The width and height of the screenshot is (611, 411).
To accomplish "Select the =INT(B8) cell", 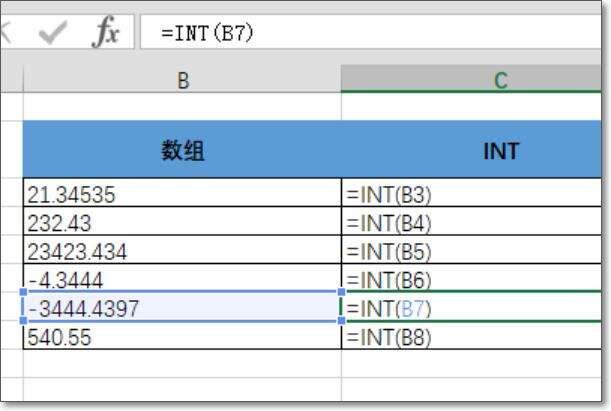I will [471, 336].
